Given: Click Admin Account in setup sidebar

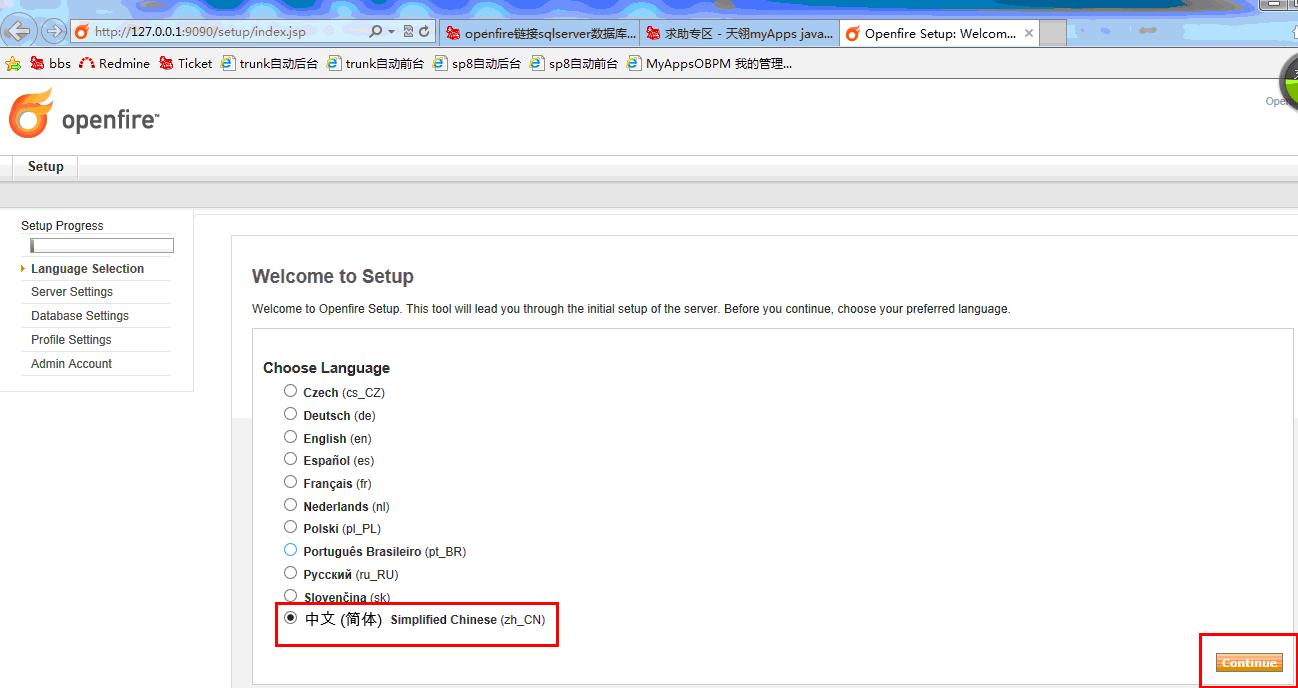Looking at the screenshot, I should pyautogui.click(x=71, y=364).
